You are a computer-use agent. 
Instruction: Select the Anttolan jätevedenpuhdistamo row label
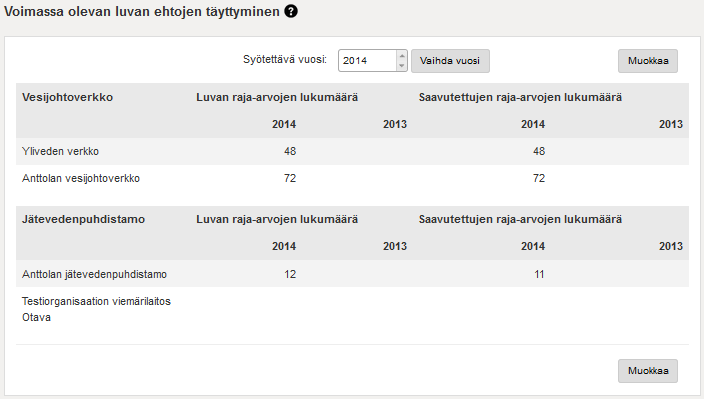coord(94,274)
